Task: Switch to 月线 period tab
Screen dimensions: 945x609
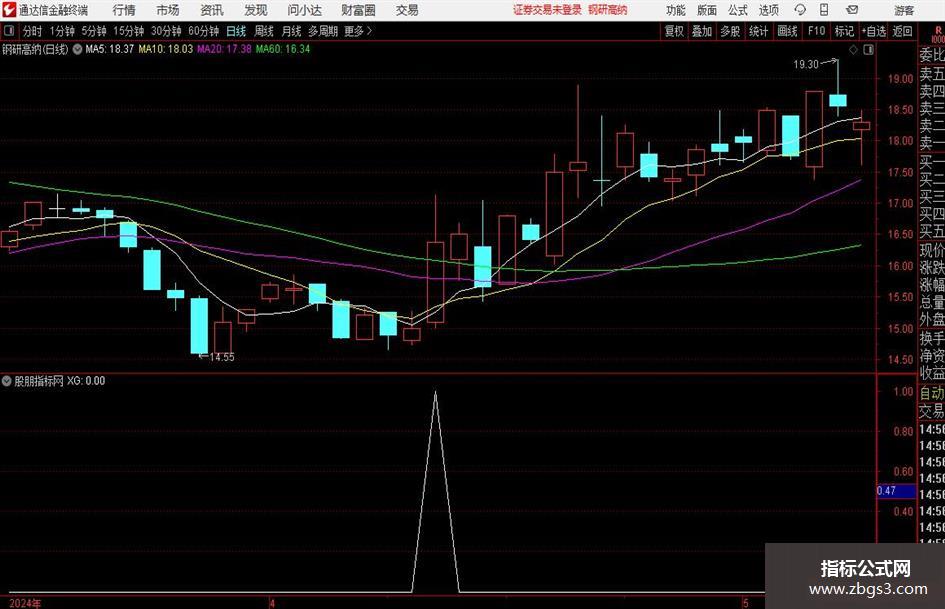Action: coord(292,31)
